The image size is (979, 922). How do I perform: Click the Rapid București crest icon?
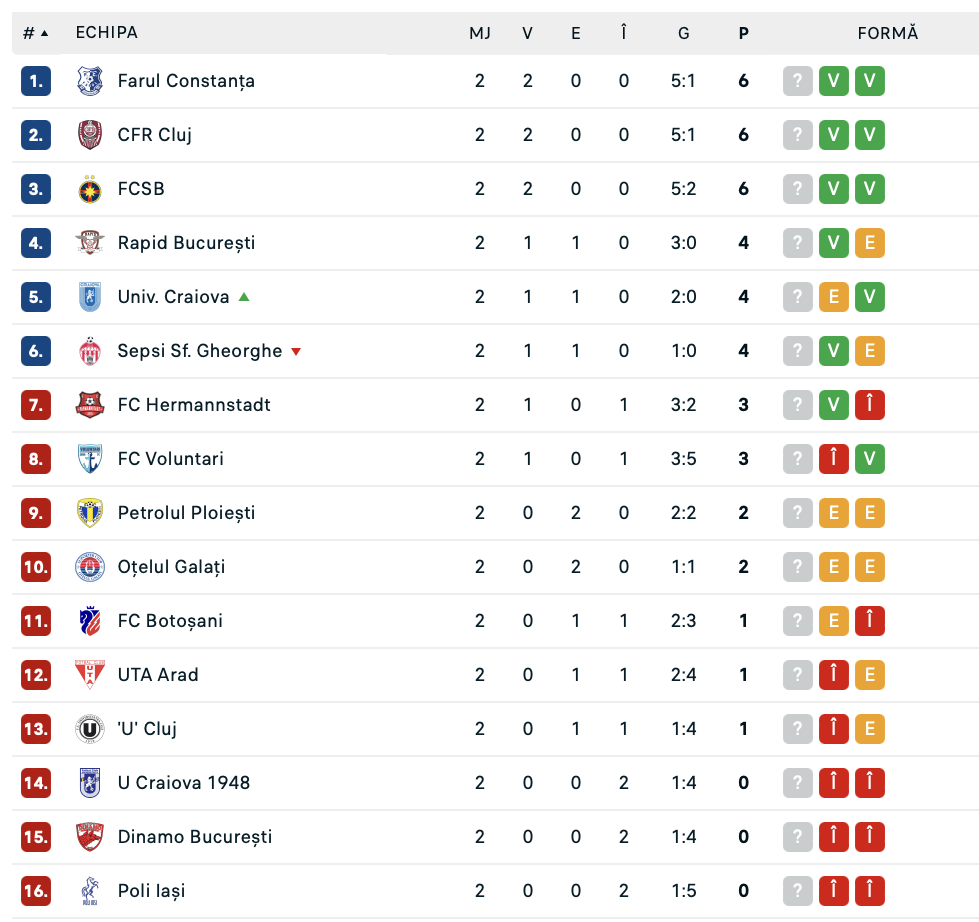pyautogui.click(x=90, y=243)
